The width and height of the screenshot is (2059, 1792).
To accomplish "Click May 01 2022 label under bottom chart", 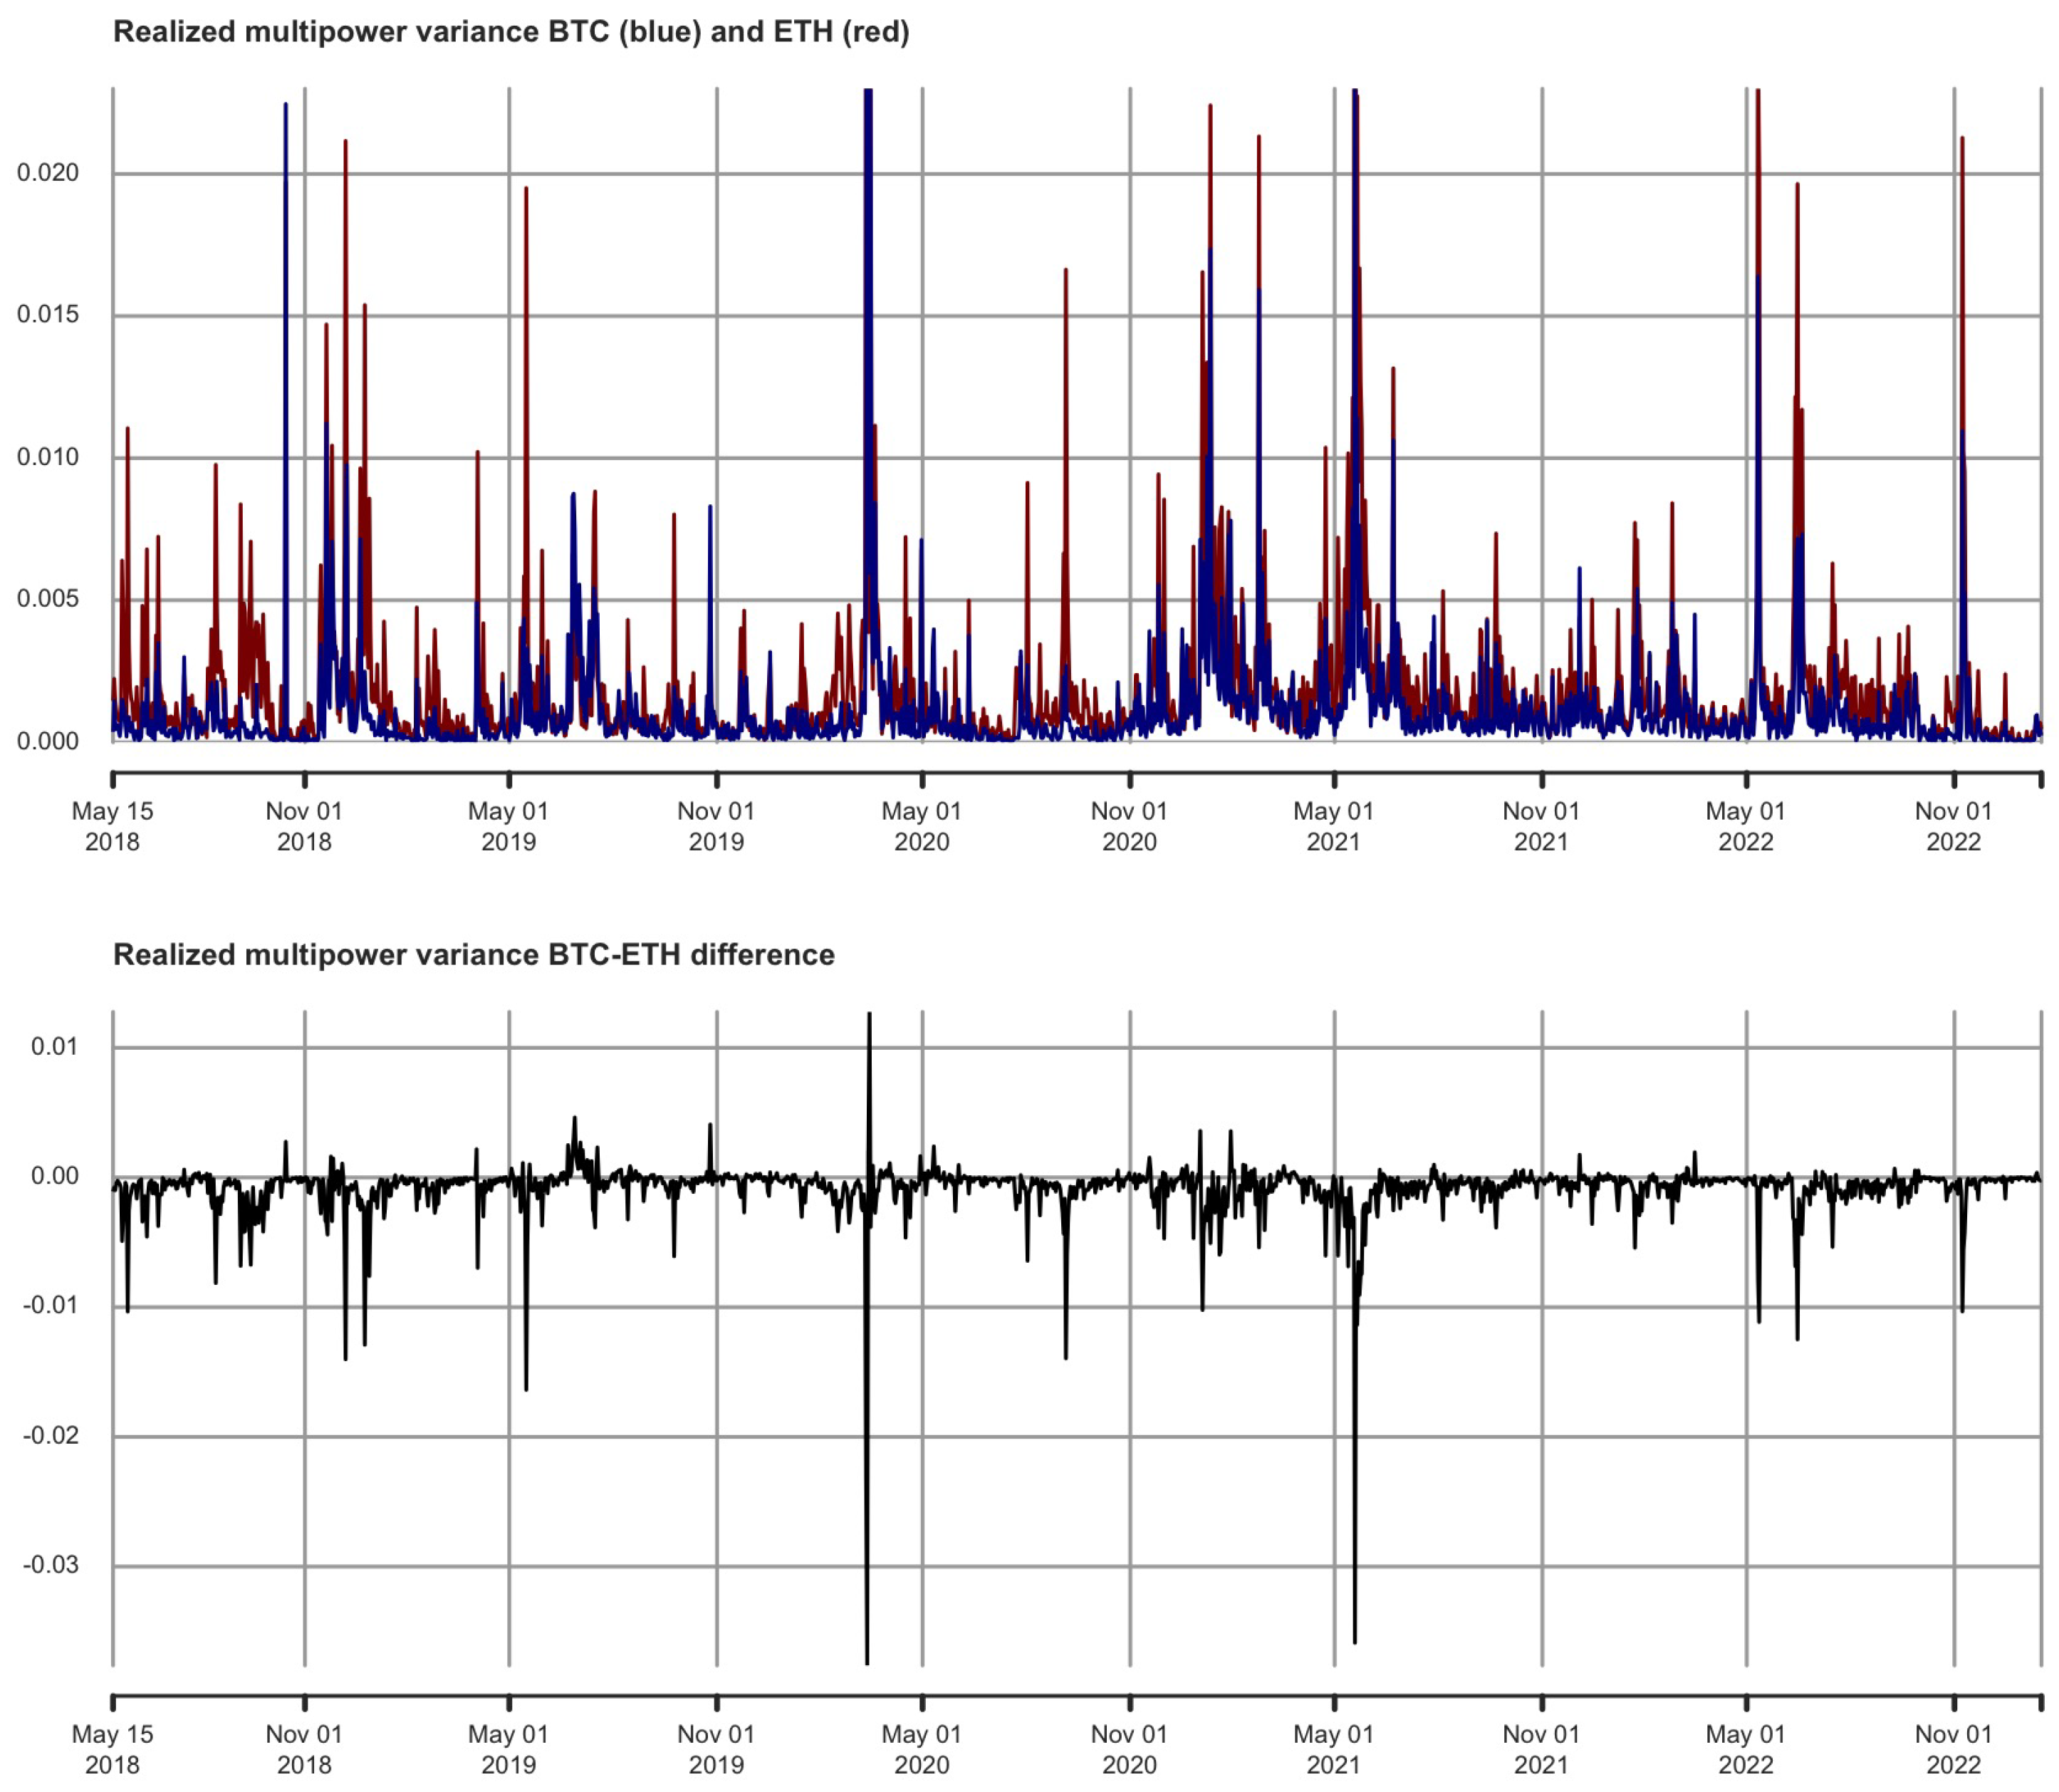I will (x=1745, y=1749).
